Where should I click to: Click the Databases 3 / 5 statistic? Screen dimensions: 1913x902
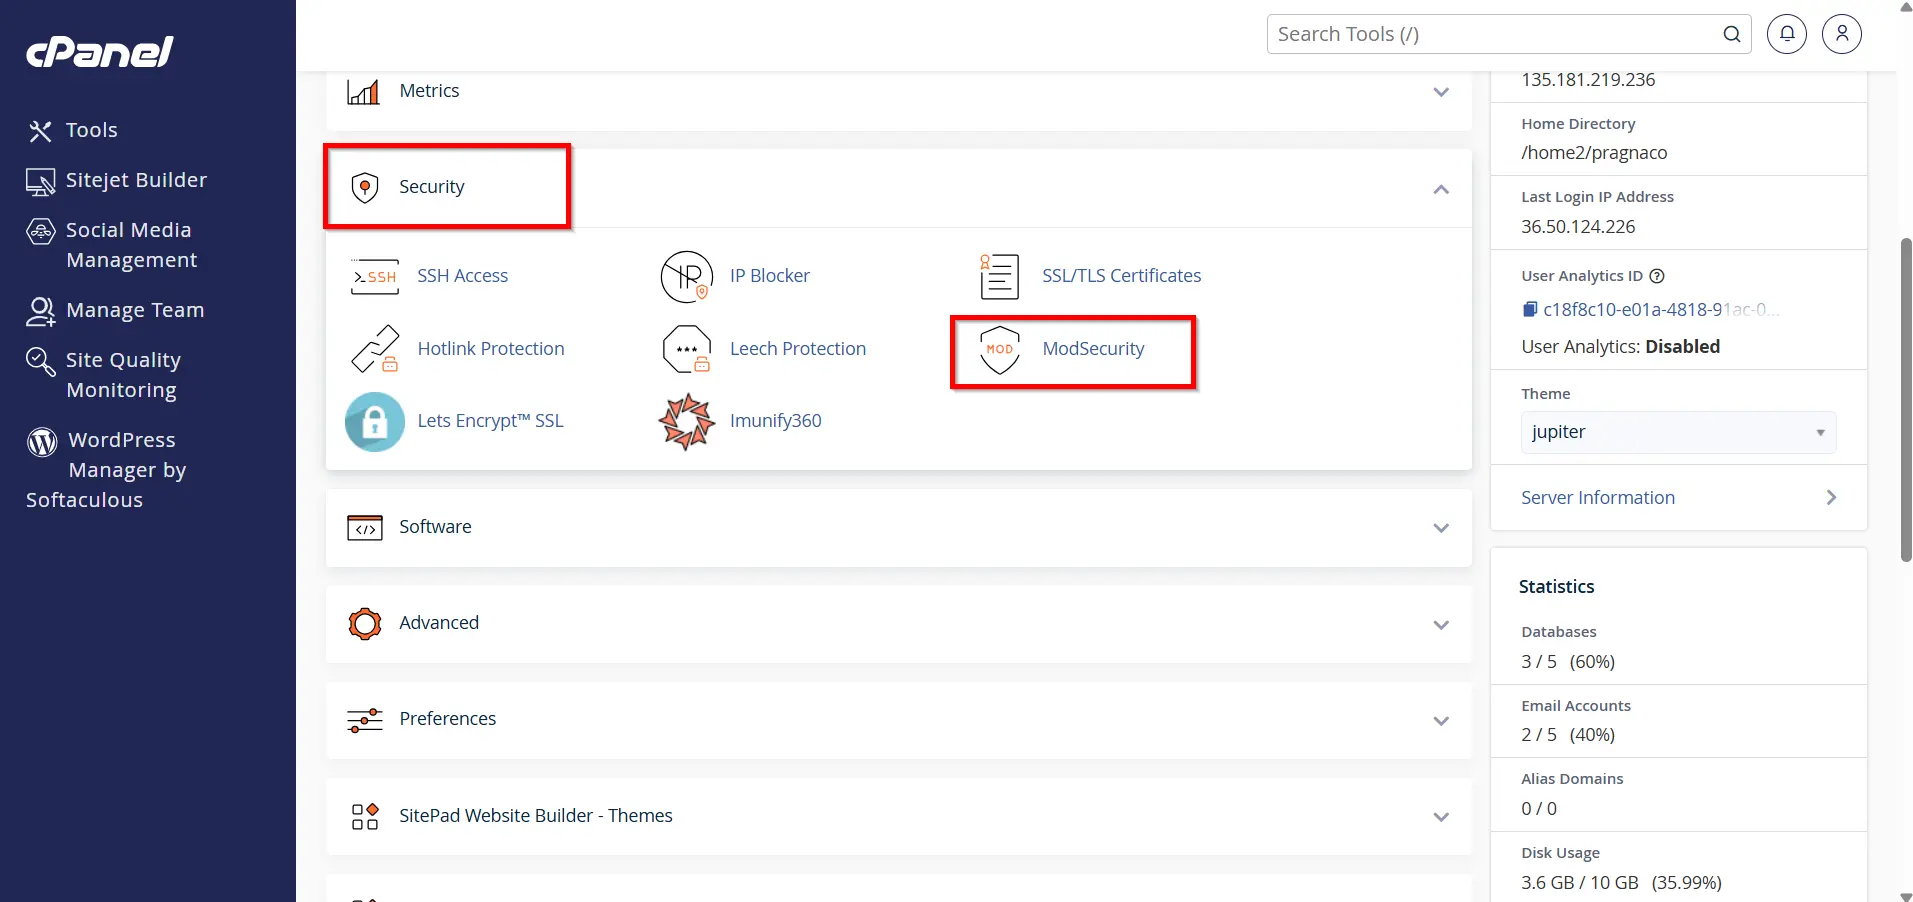pyautogui.click(x=1568, y=662)
